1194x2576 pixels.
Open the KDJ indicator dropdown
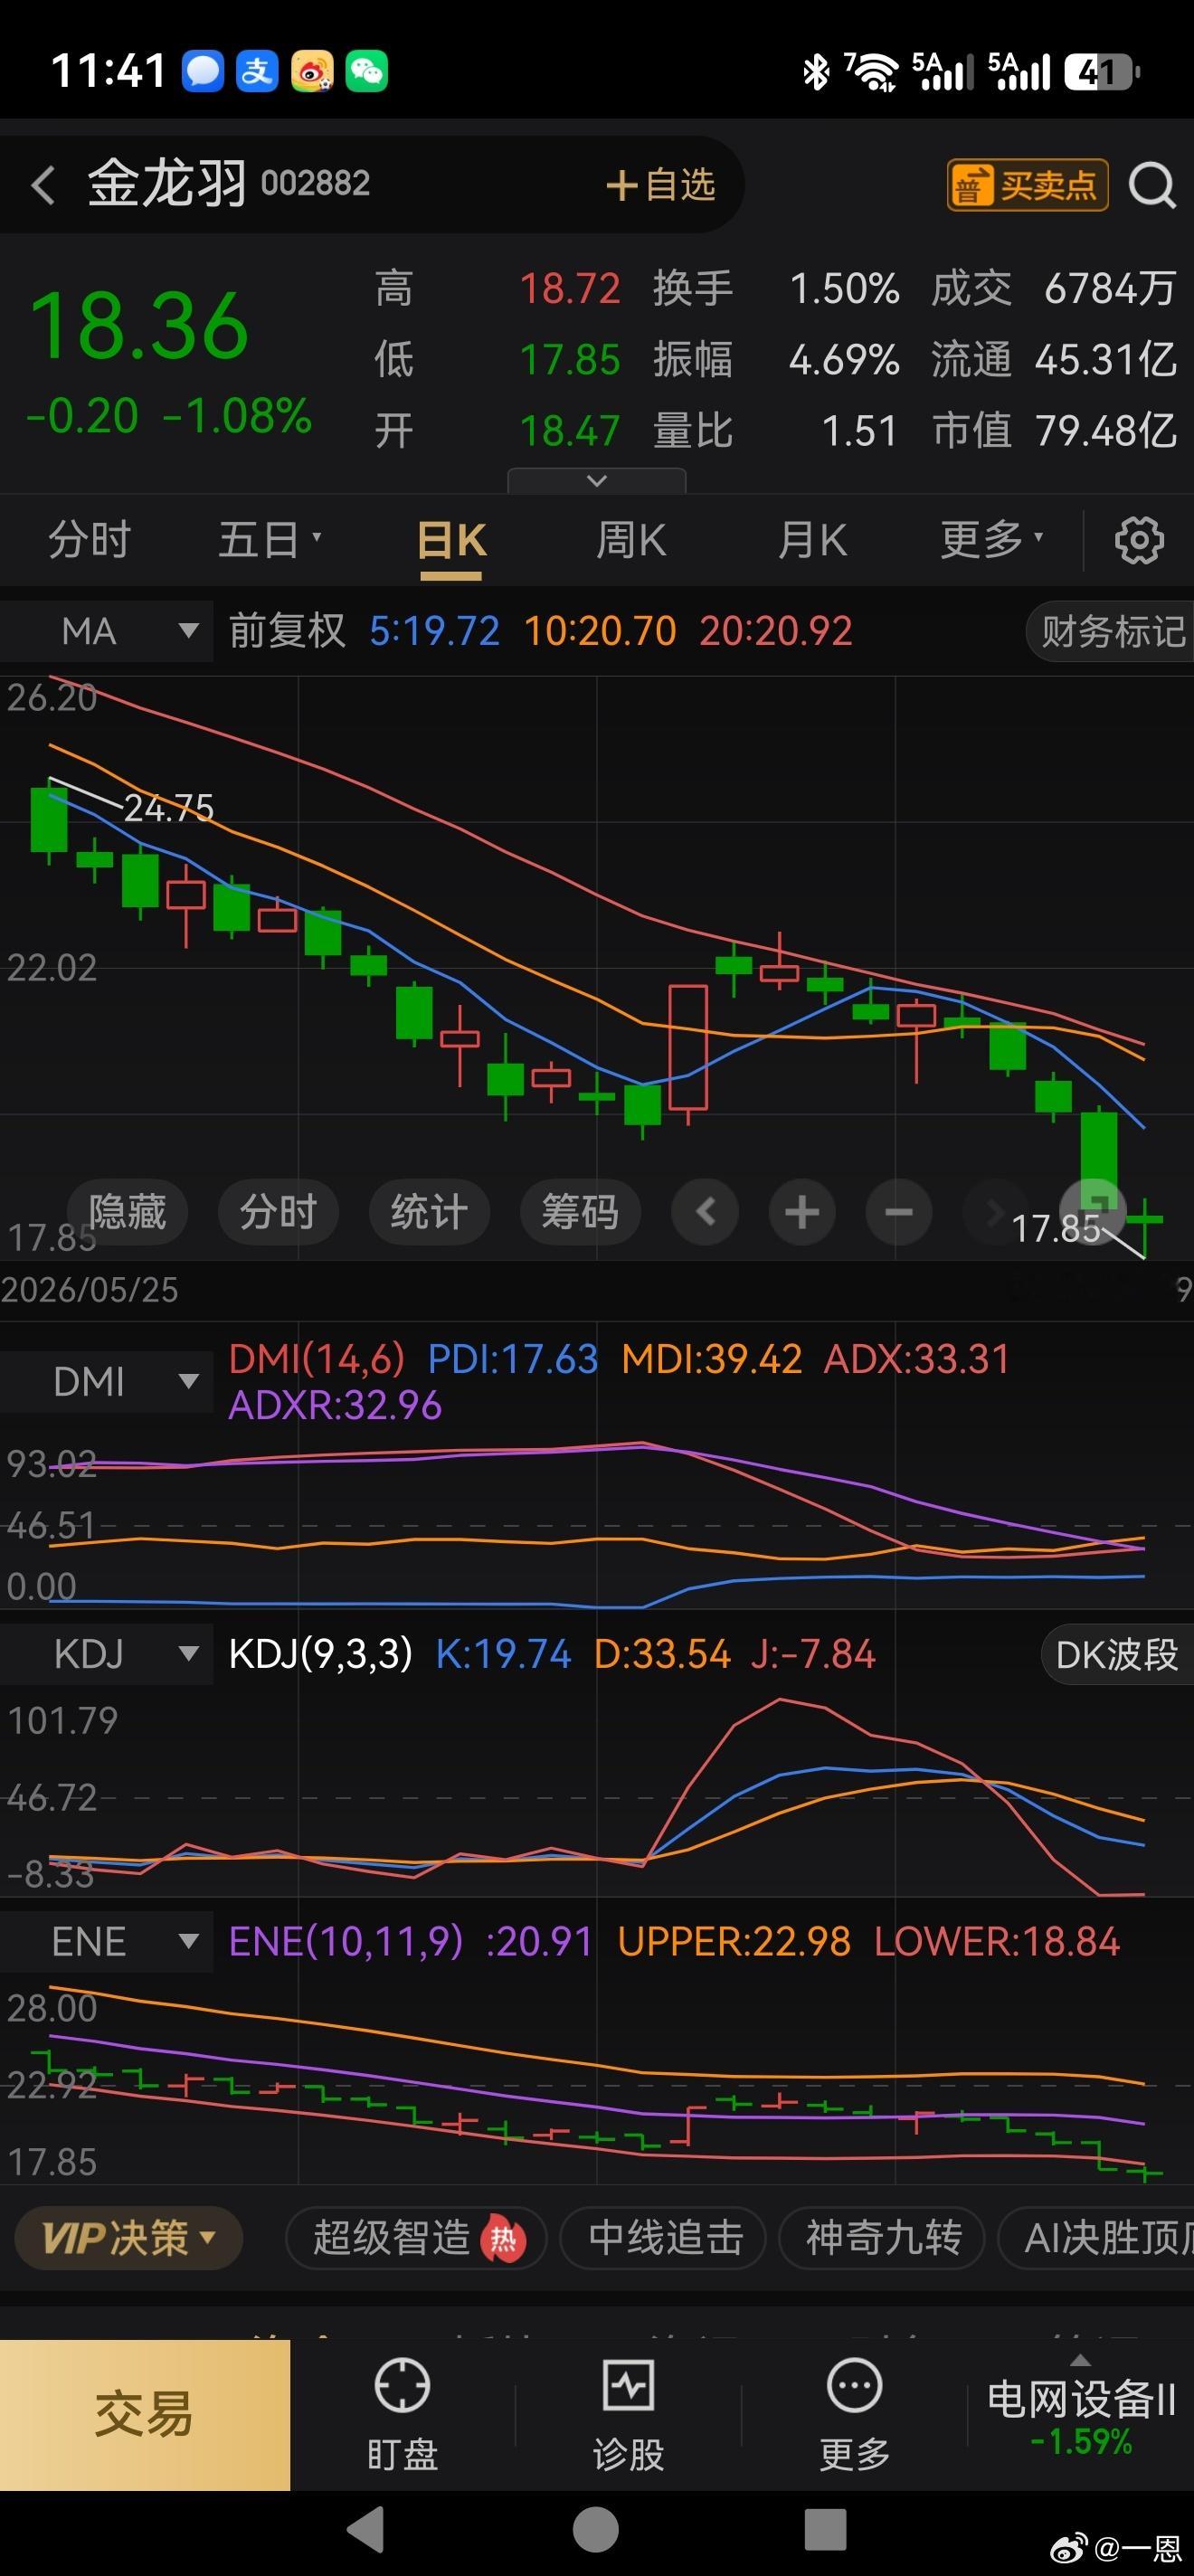click(106, 1654)
